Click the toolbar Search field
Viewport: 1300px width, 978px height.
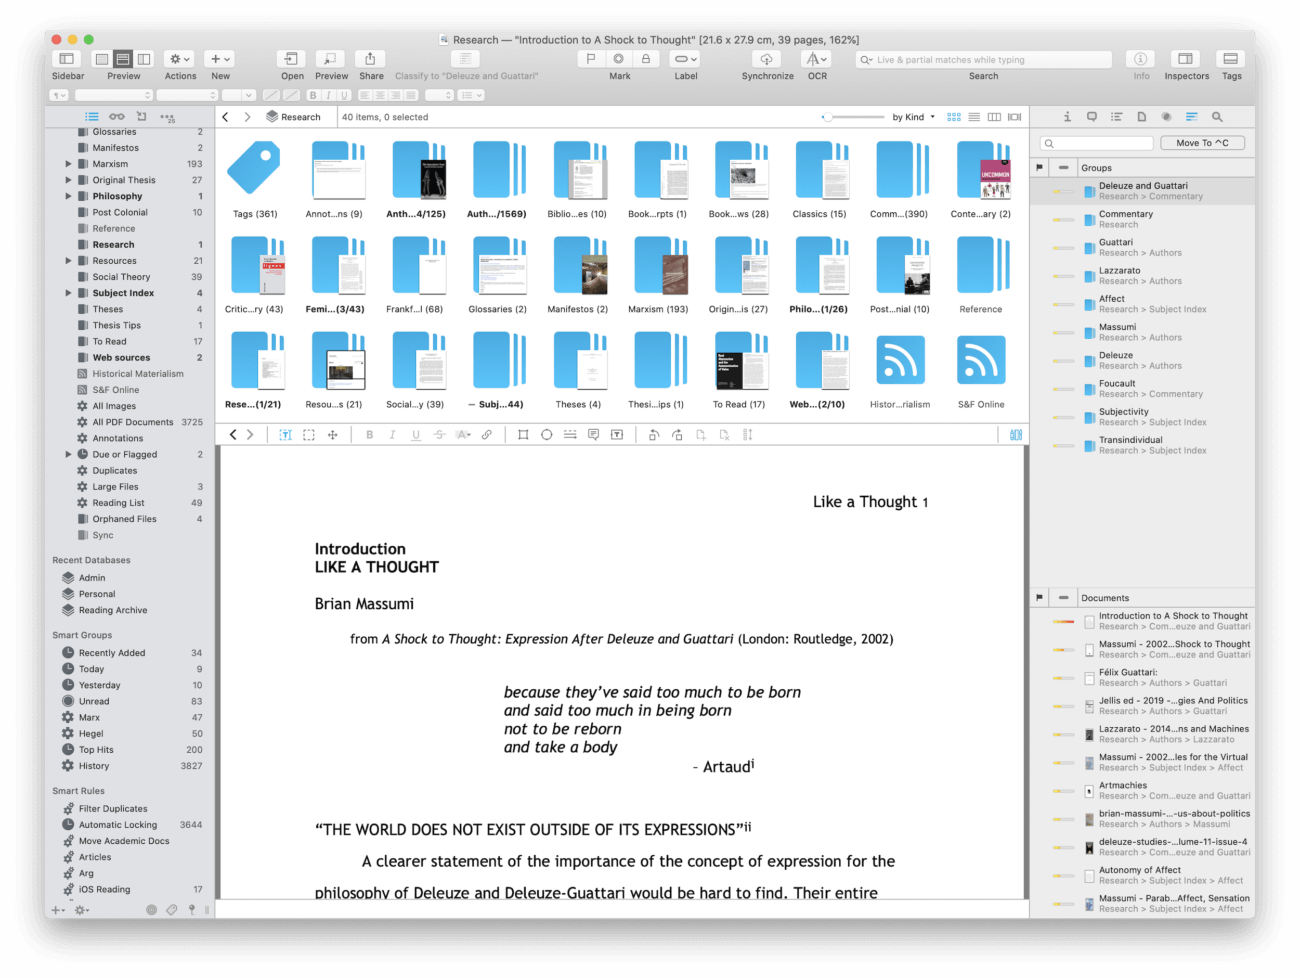click(x=983, y=60)
